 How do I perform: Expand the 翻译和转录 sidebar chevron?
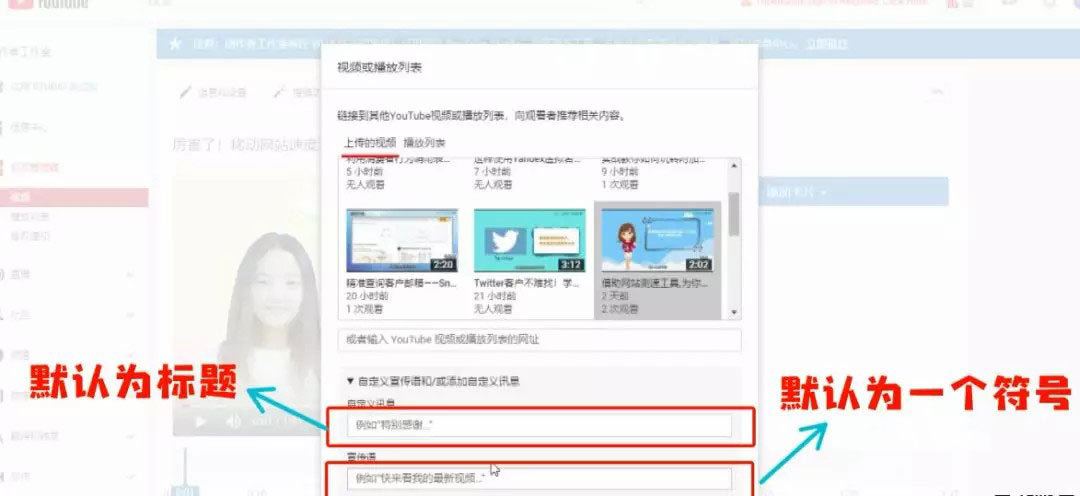pos(130,436)
